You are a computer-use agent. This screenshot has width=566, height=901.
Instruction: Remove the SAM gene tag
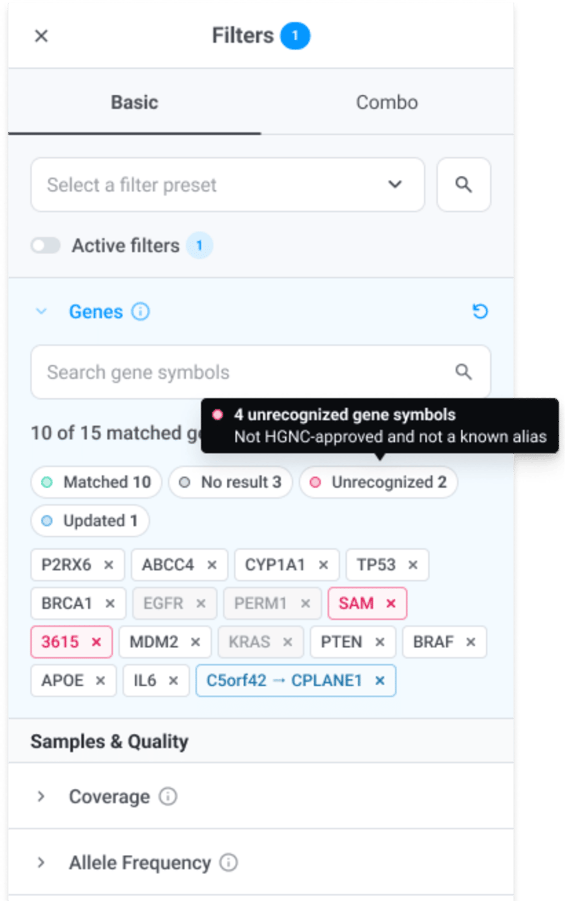391,603
